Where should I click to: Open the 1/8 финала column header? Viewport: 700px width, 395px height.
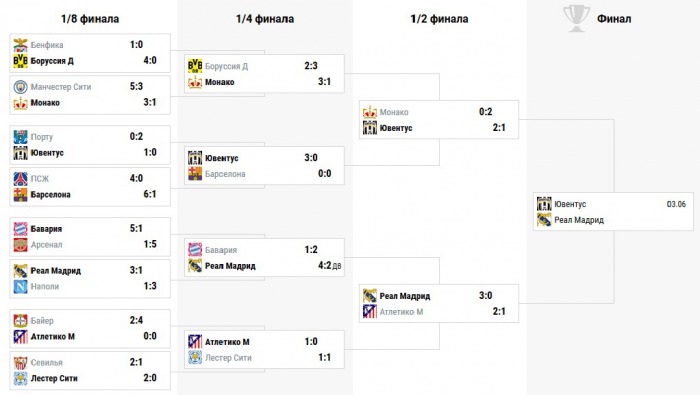[90, 19]
